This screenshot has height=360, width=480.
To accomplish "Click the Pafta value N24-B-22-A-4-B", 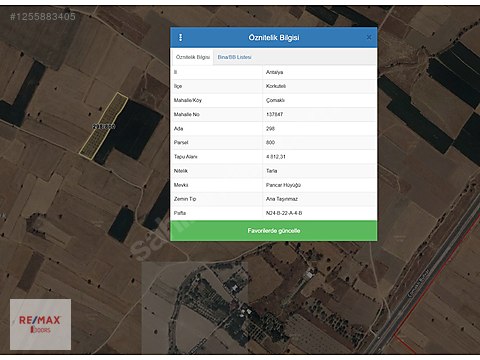I will [x=284, y=213].
